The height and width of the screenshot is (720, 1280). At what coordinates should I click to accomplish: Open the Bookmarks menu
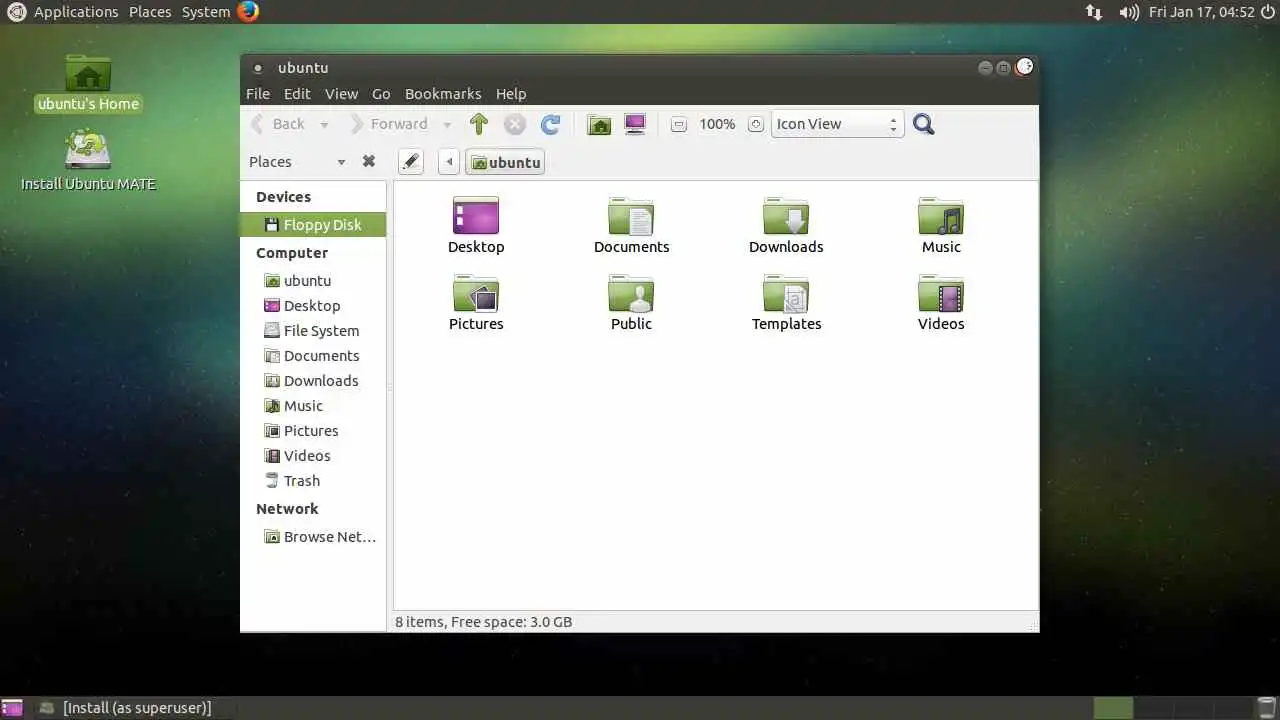[443, 94]
